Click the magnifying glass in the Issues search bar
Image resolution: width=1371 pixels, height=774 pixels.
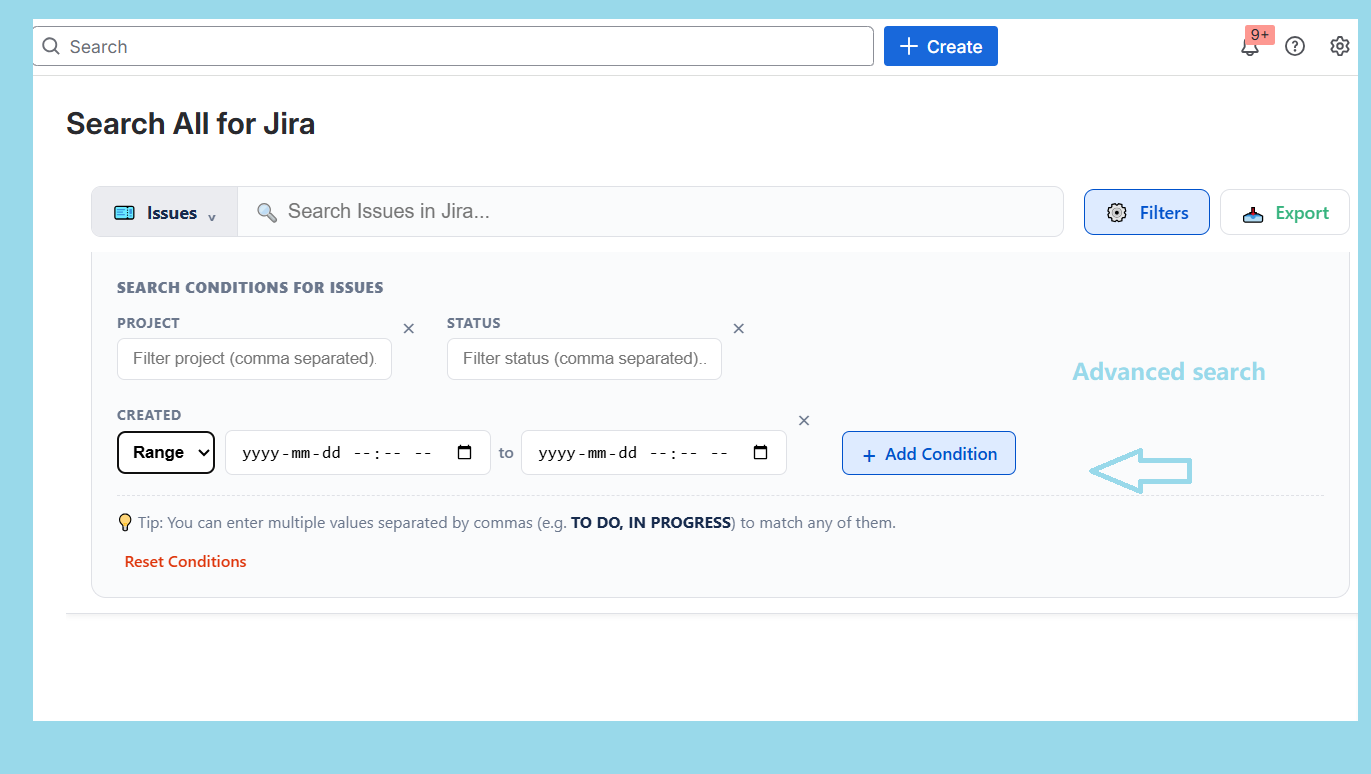266,211
